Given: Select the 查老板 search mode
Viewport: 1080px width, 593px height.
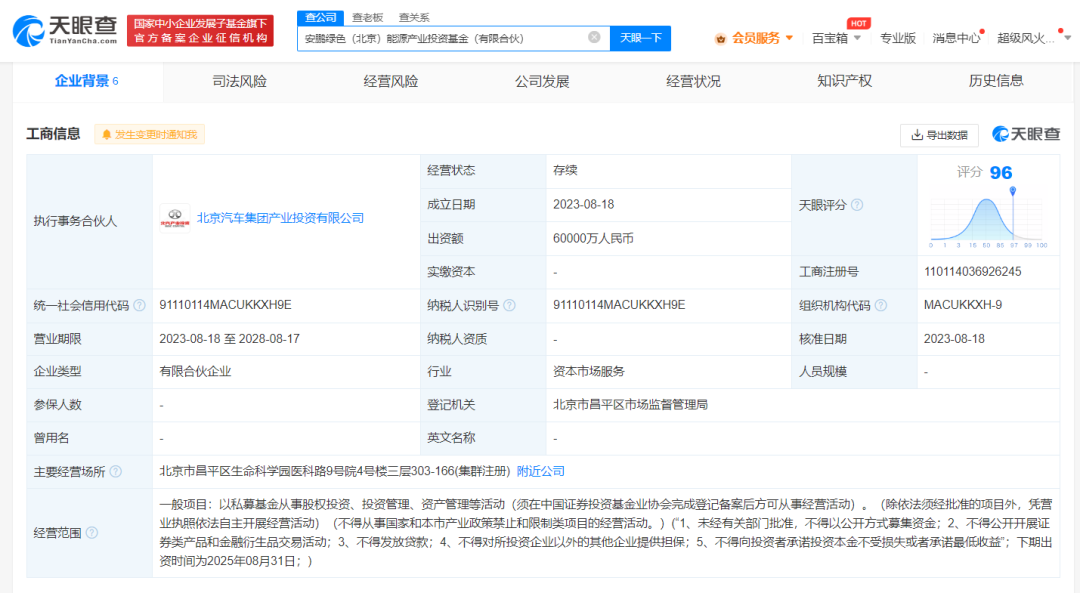Looking at the screenshot, I should tap(367, 17).
